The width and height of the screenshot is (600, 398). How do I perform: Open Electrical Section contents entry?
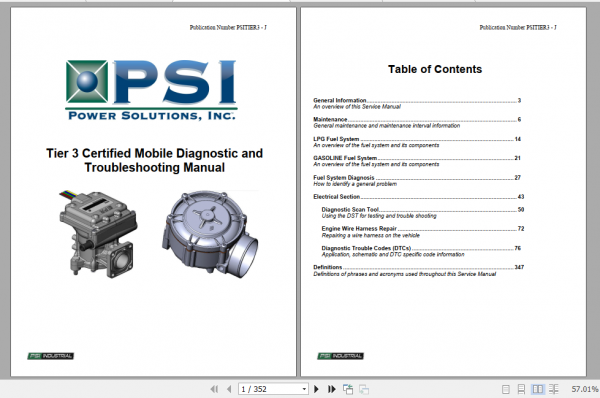pos(419,197)
